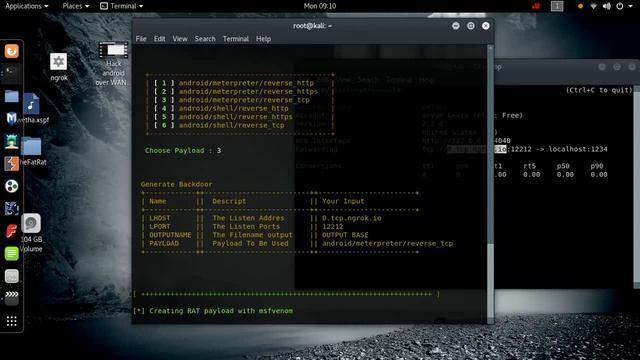The height and width of the screenshot is (360, 640).
Task: Open the network status icon in top bar
Action: (x=593, y=6)
